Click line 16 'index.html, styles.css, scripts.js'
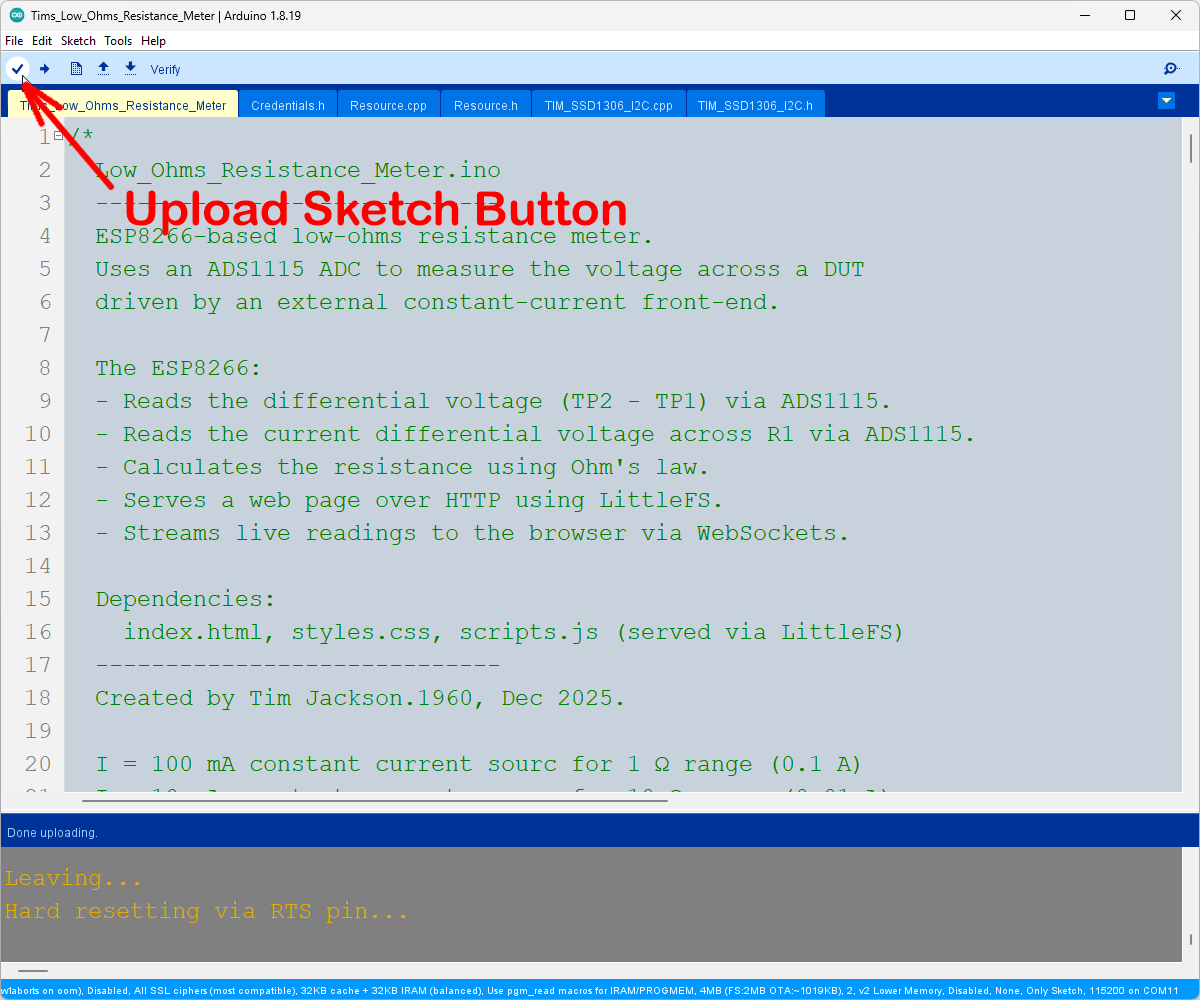The image size is (1200, 1000). (361, 632)
